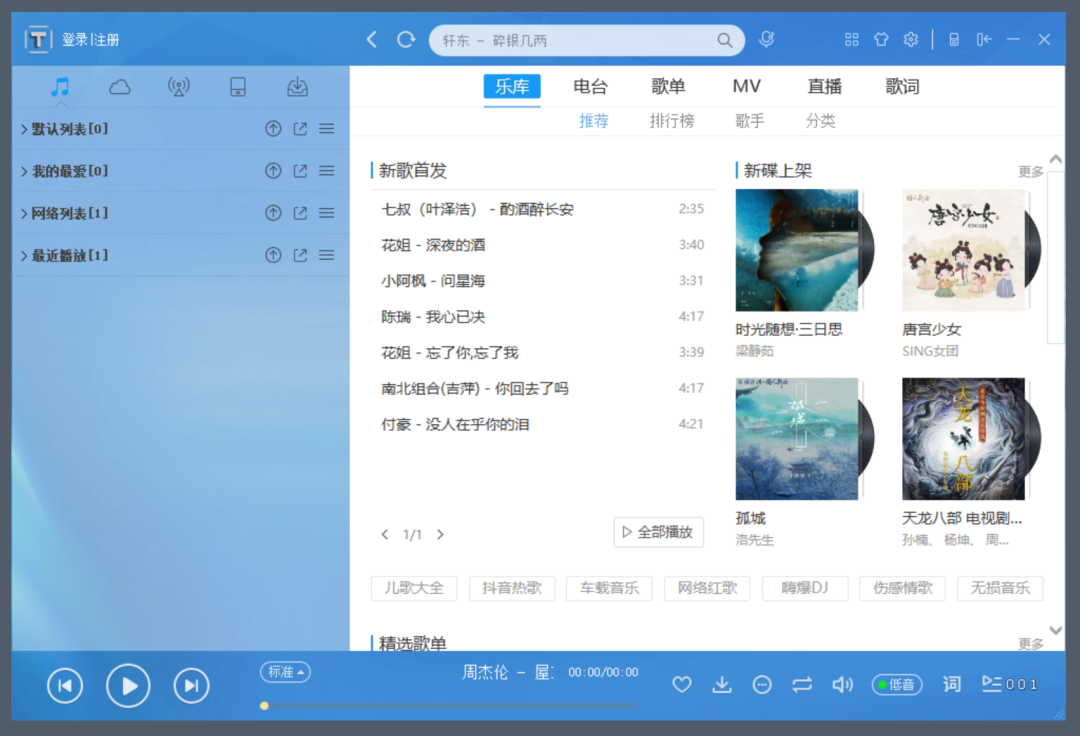Open the 无损音乐 tag
Viewport: 1080px width, 736px height.
click(1000, 588)
